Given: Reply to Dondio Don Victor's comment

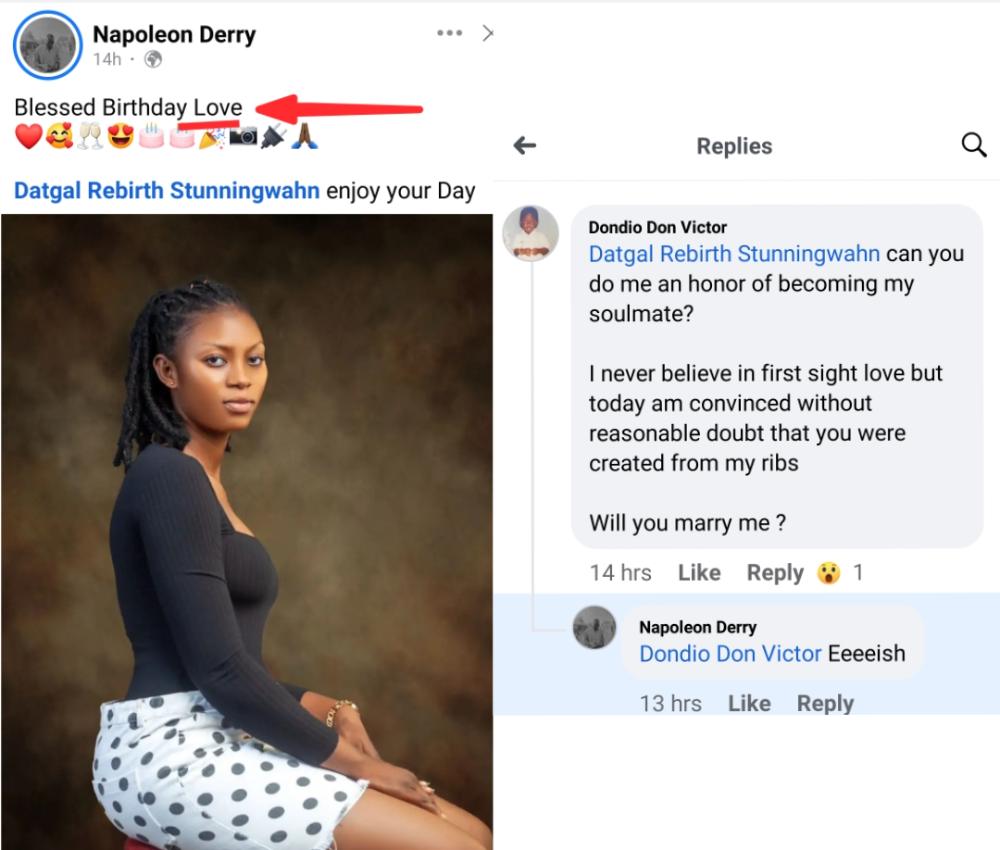Looking at the screenshot, I should [775, 573].
